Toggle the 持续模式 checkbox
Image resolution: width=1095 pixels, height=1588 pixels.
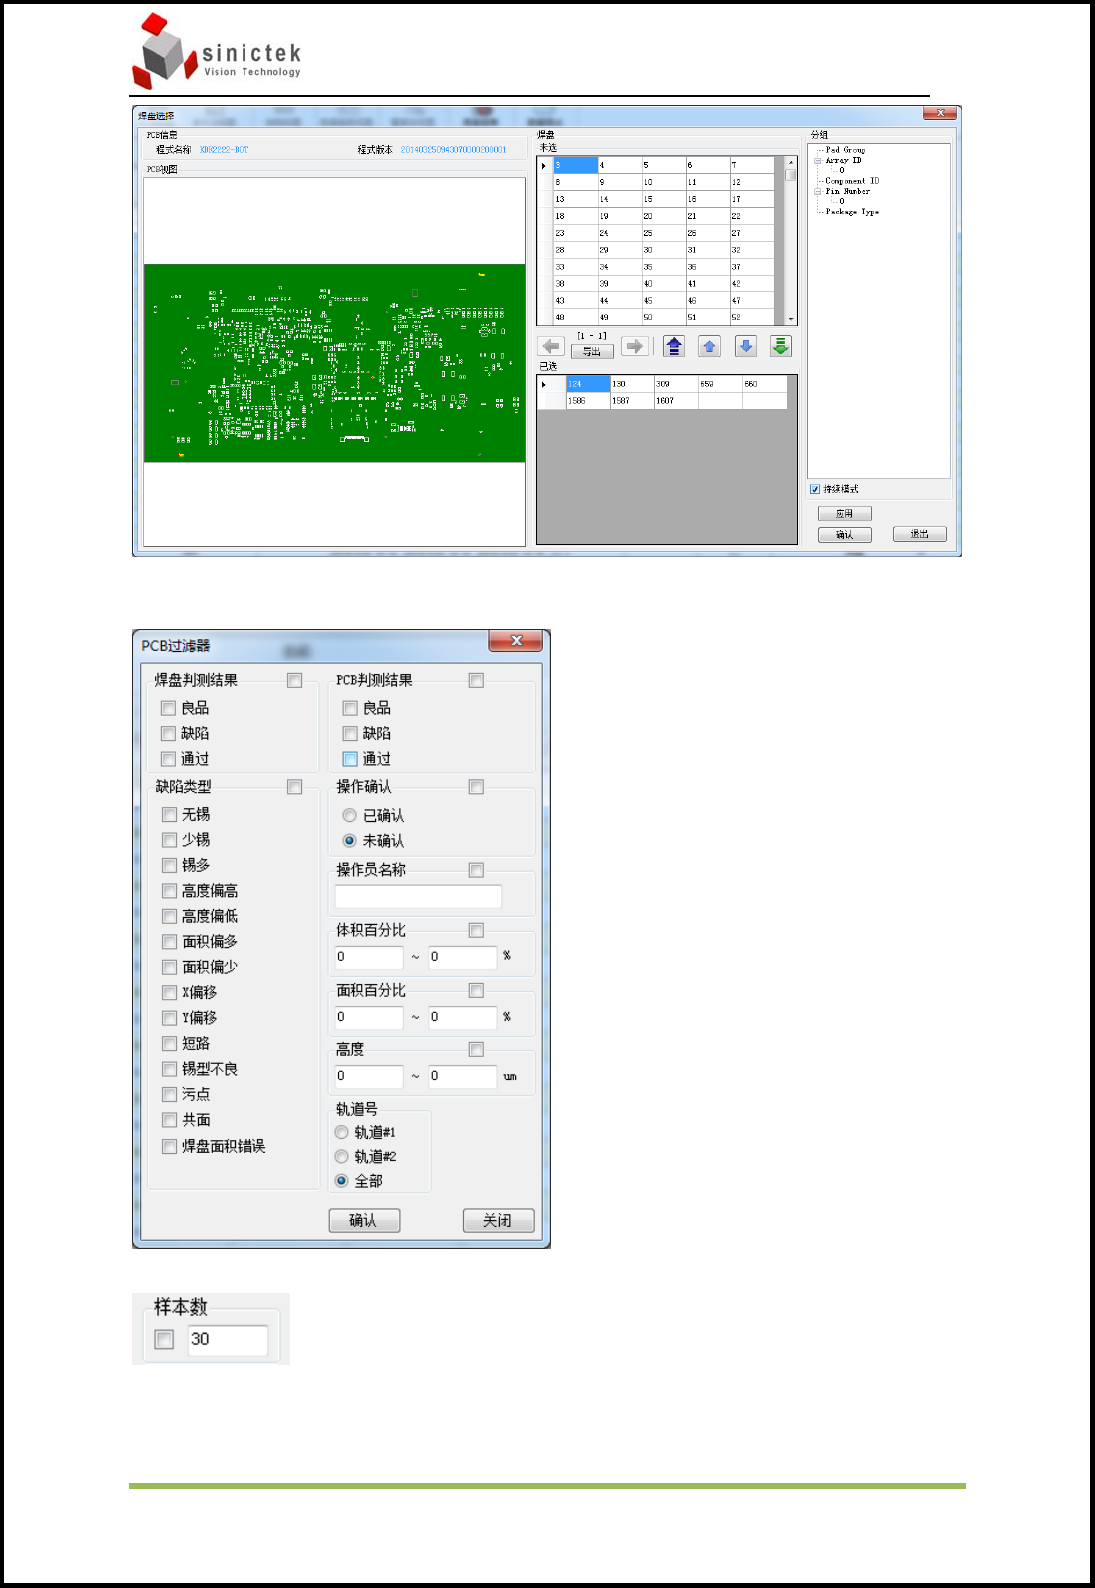(815, 489)
